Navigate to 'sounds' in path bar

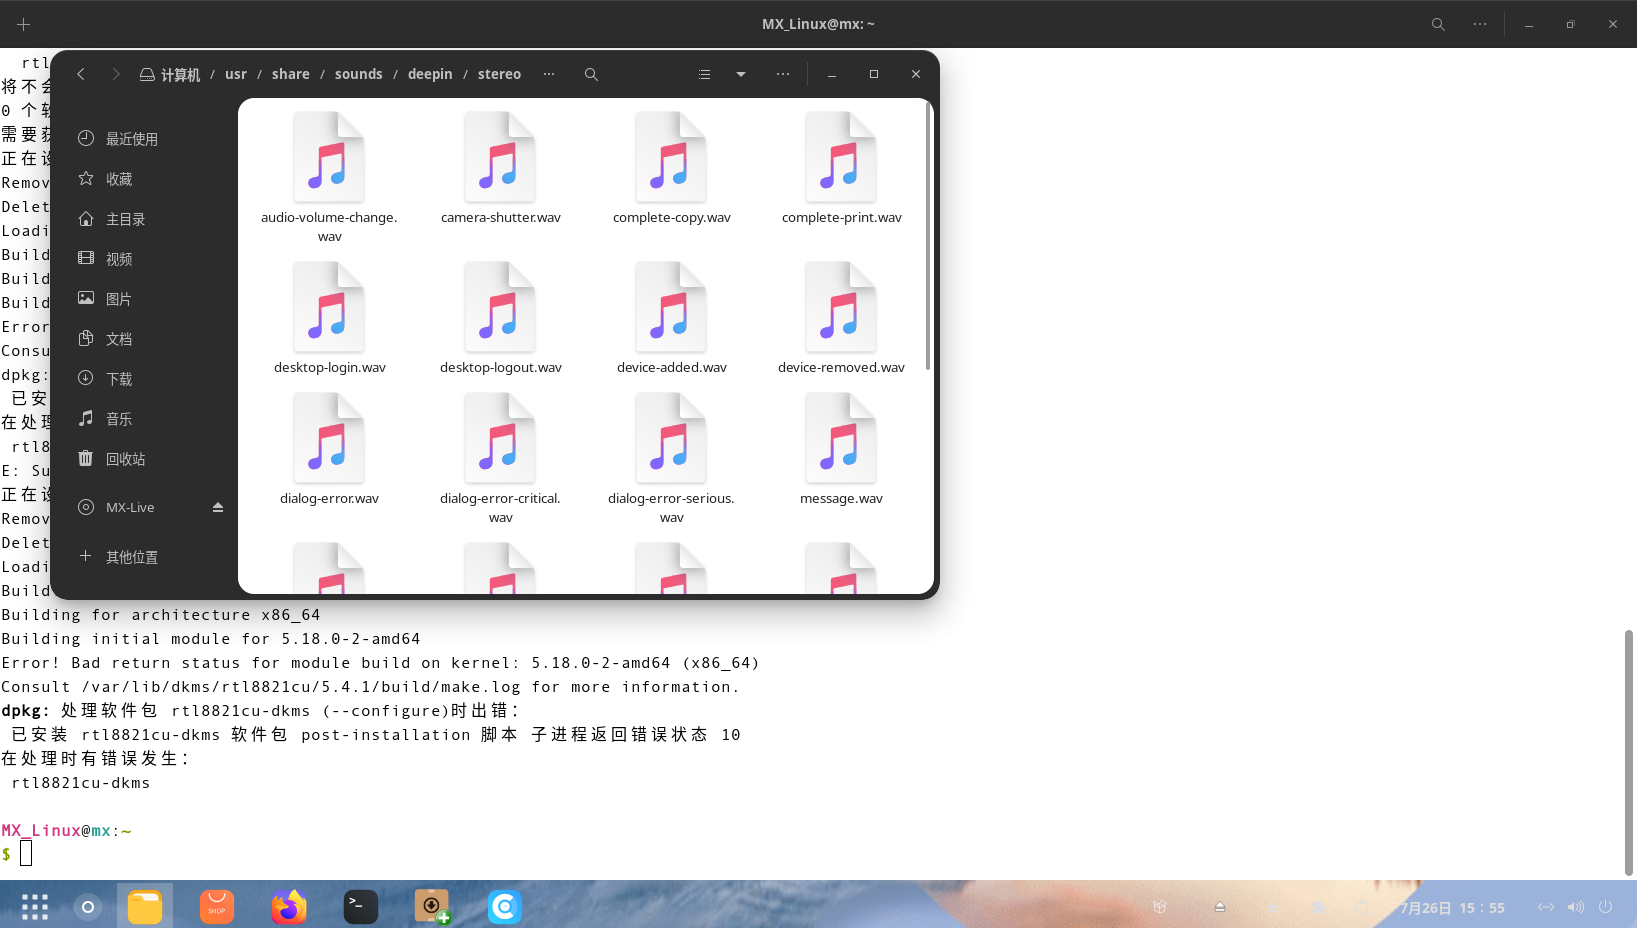click(x=358, y=74)
